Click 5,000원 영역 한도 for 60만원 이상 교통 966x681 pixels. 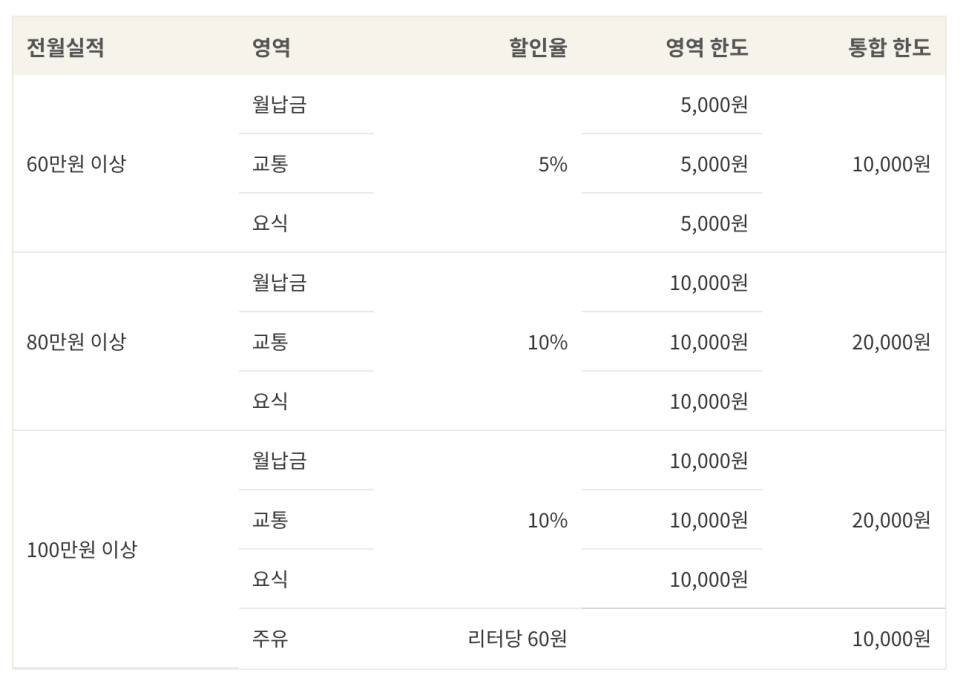click(x=714, y=164)
